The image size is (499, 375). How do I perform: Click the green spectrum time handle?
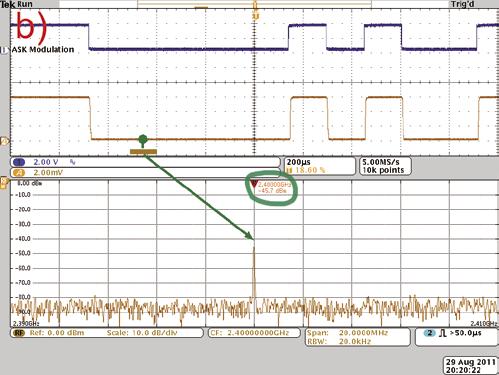[x=143, y=140]
